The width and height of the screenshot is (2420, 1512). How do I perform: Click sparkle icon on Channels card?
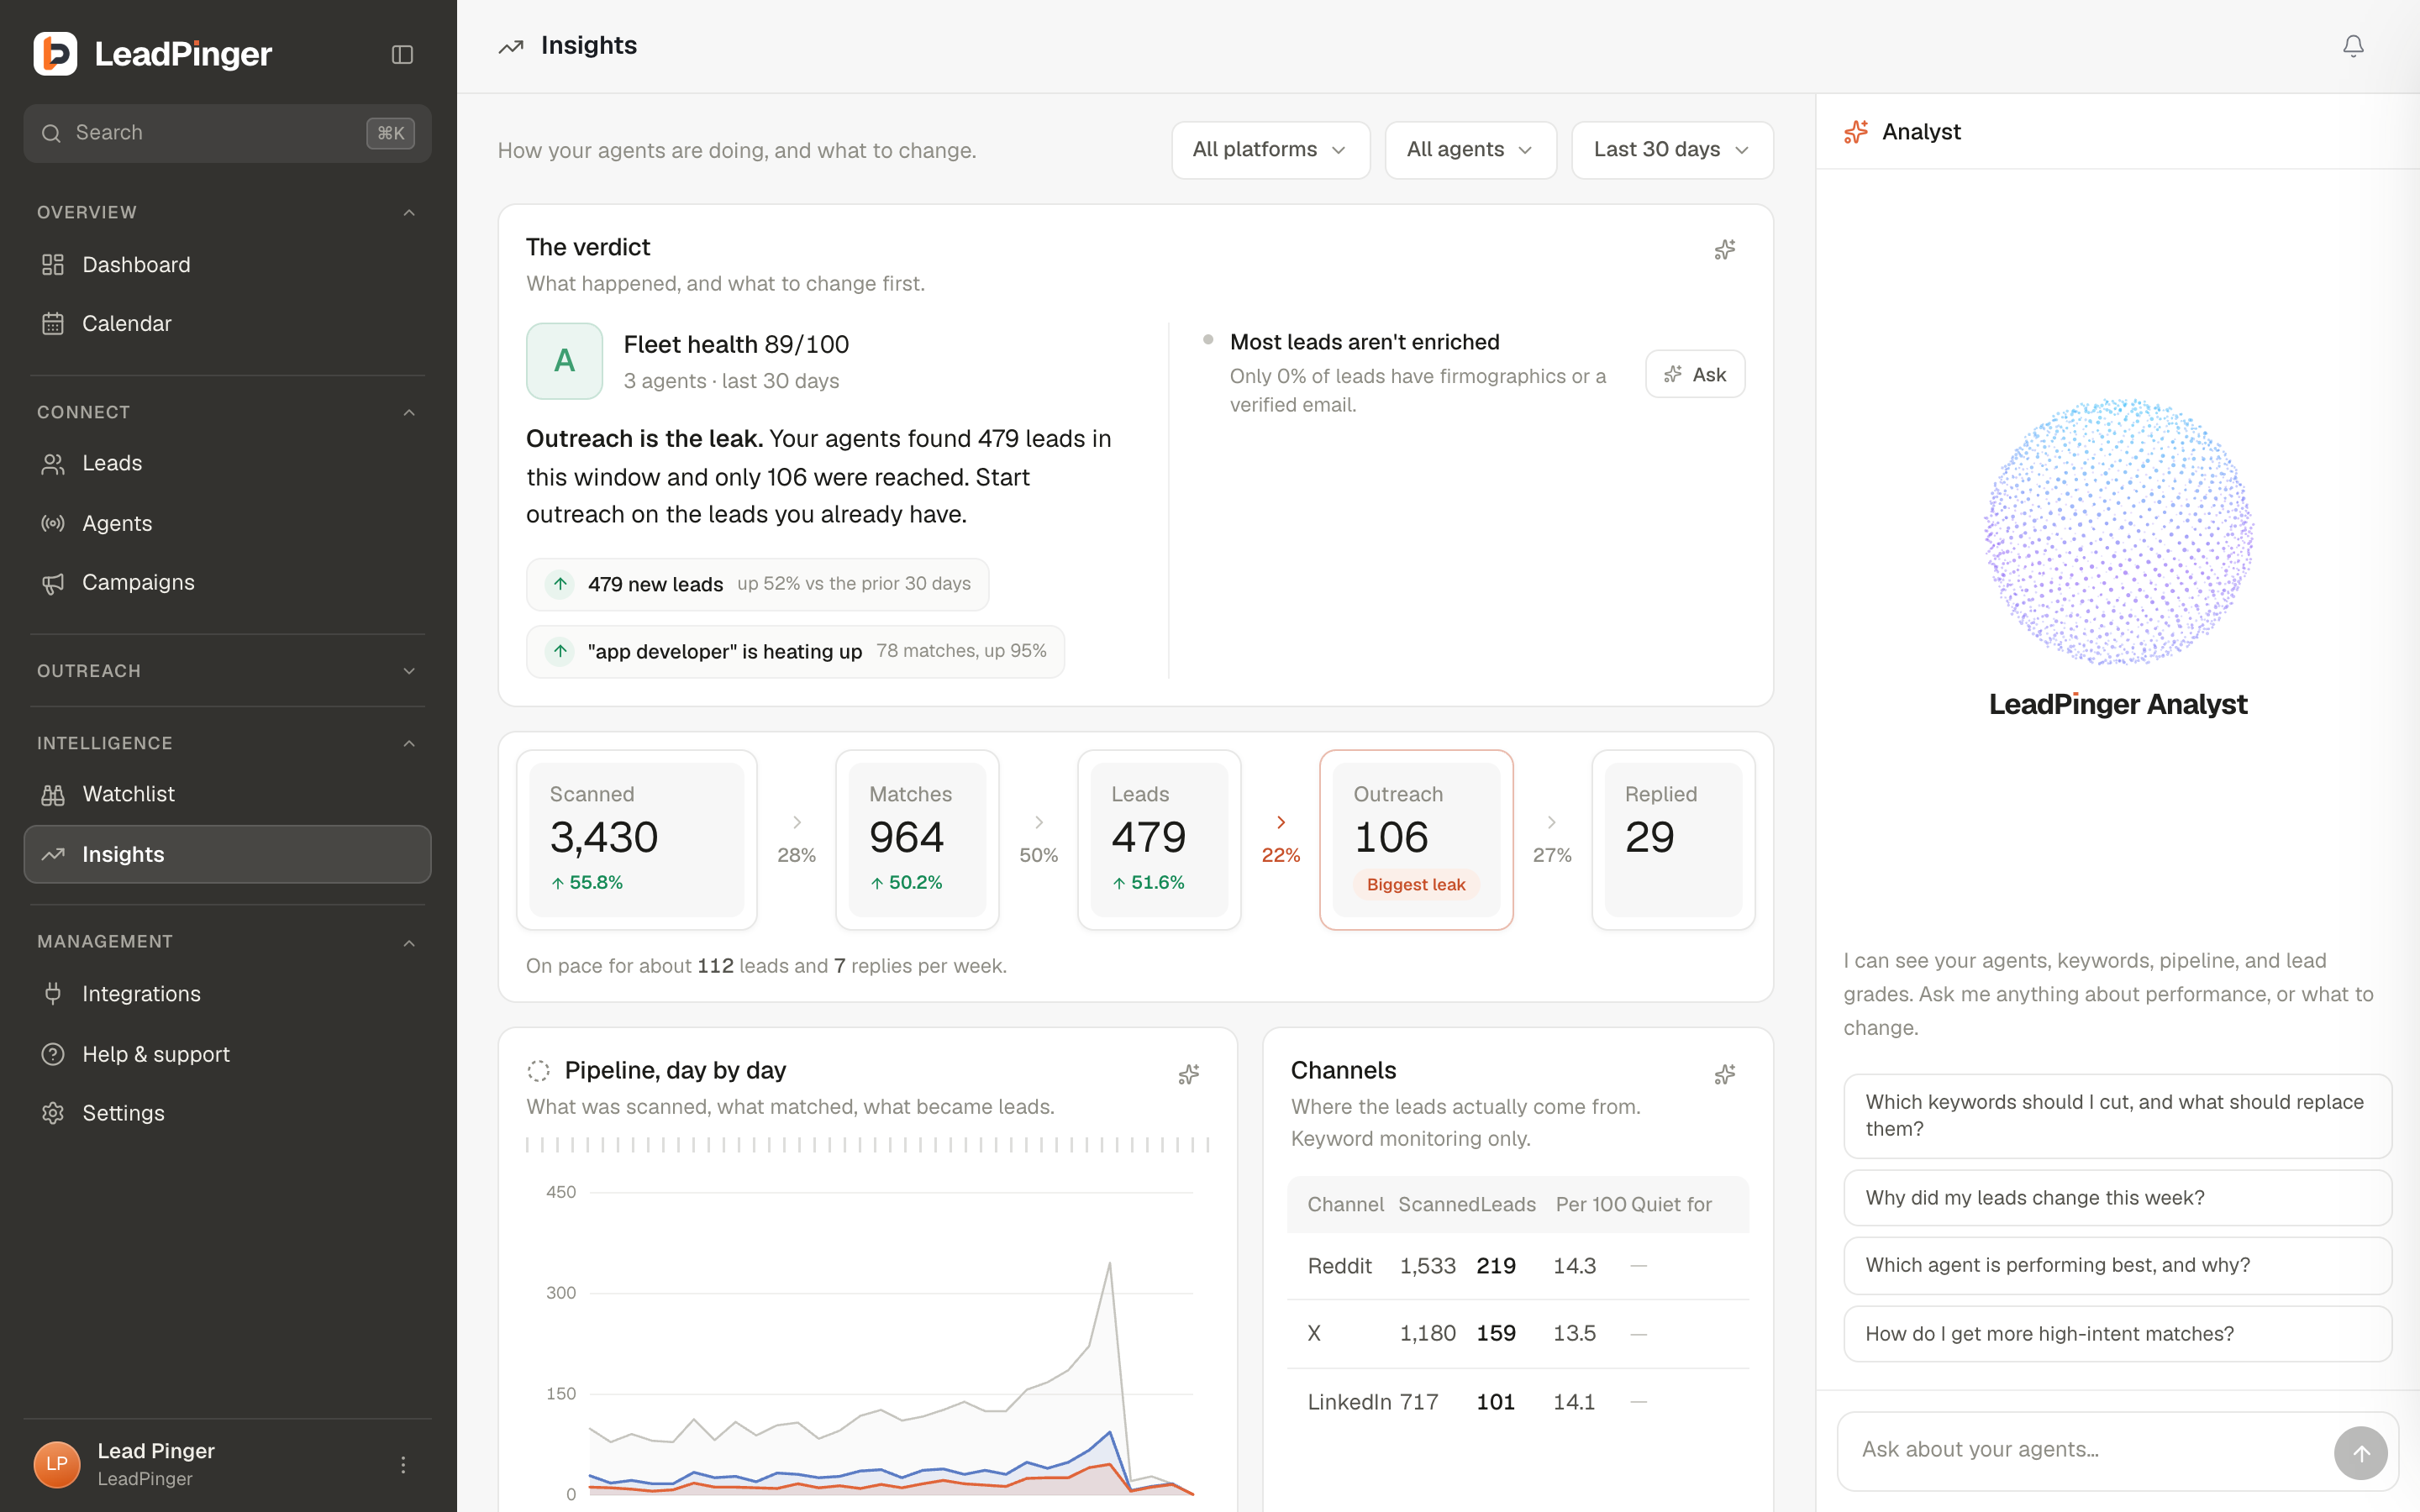1724,1074
